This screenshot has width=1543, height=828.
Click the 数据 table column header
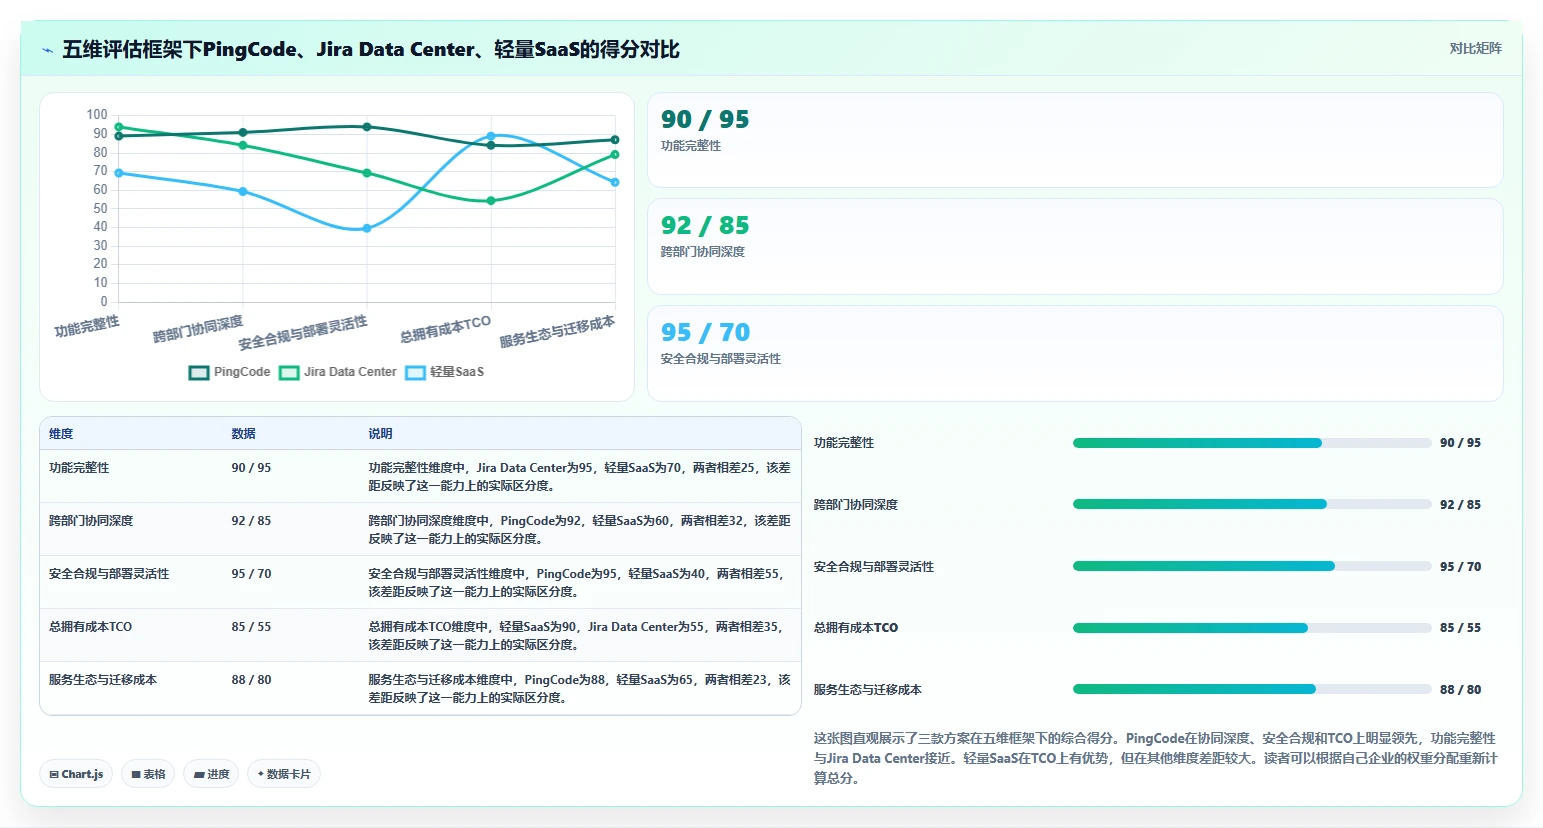[243, 434]
